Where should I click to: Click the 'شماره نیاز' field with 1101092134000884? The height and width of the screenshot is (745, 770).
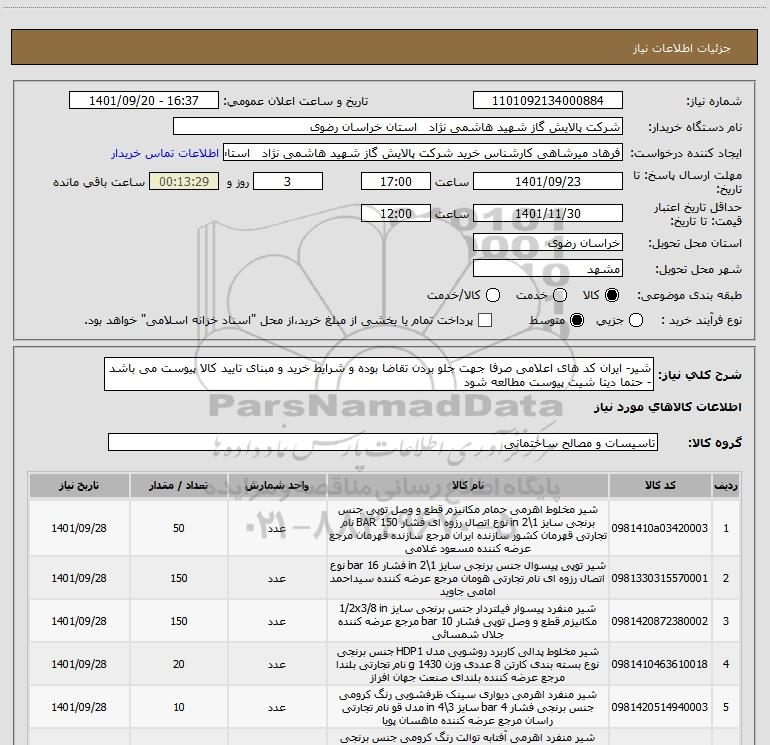547,101
